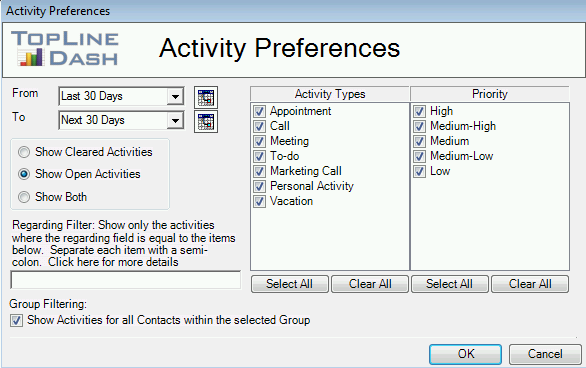Open the calendar picker for To date

click(x=206, y=121)
